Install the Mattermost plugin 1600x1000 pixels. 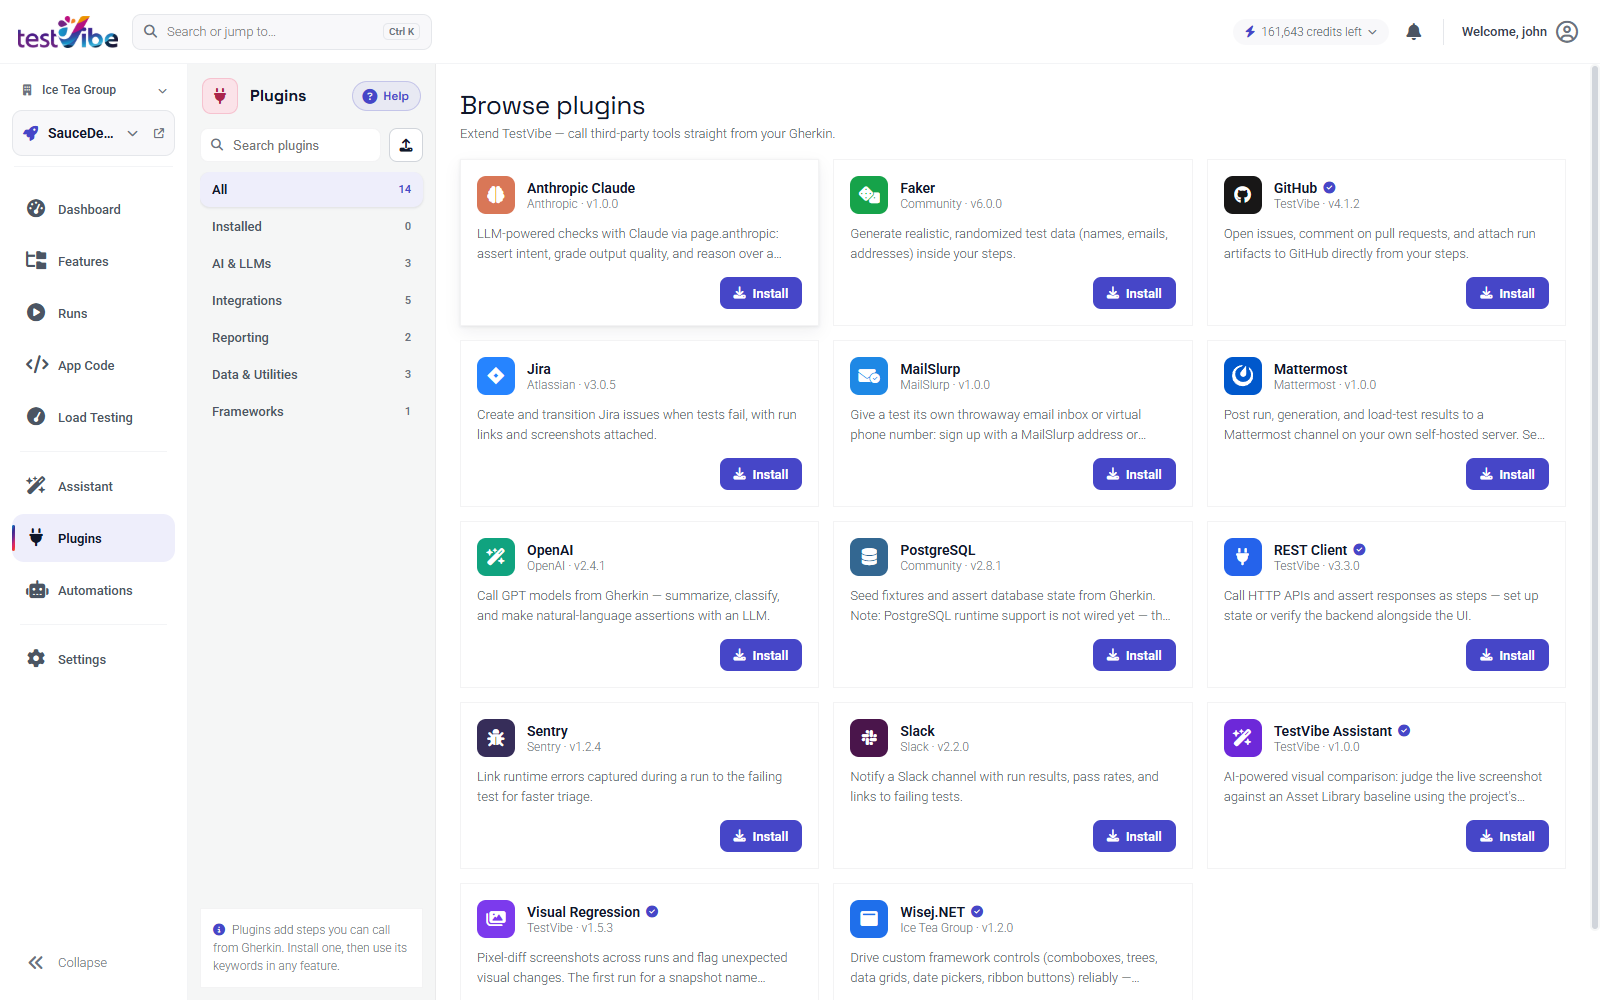click(x=1507, y=474)
